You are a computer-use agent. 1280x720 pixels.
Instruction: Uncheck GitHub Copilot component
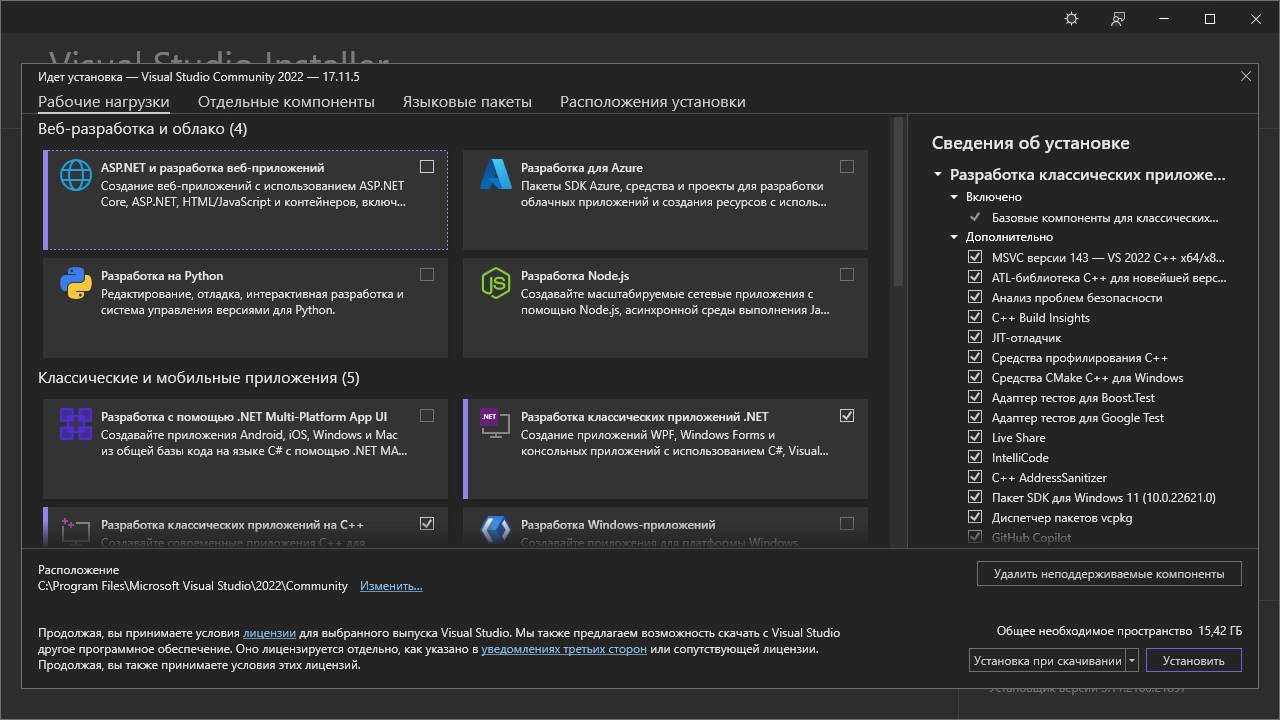[x=975, y=537]
